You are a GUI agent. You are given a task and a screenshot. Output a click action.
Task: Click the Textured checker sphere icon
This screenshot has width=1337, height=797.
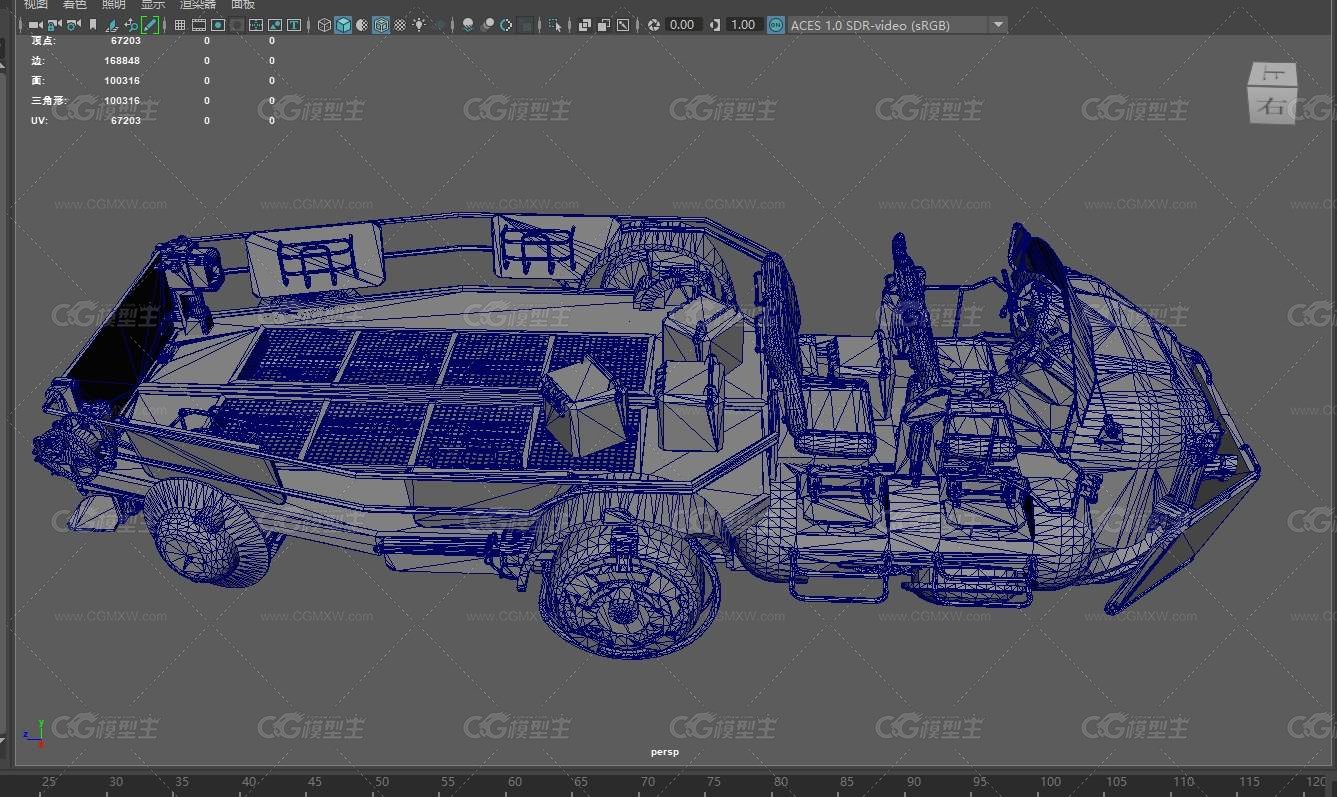point(400,25)
